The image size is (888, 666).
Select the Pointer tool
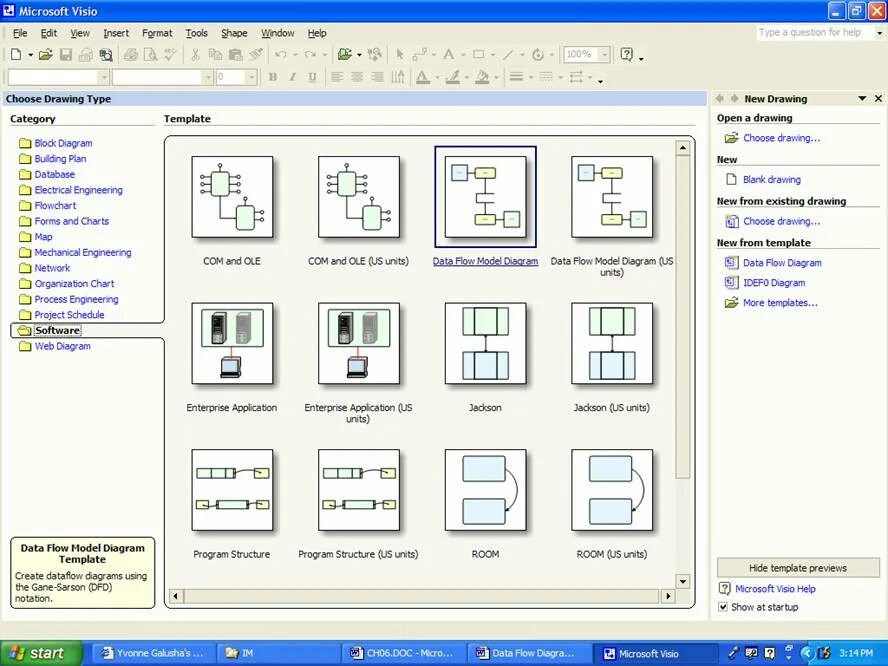(400, 54)
